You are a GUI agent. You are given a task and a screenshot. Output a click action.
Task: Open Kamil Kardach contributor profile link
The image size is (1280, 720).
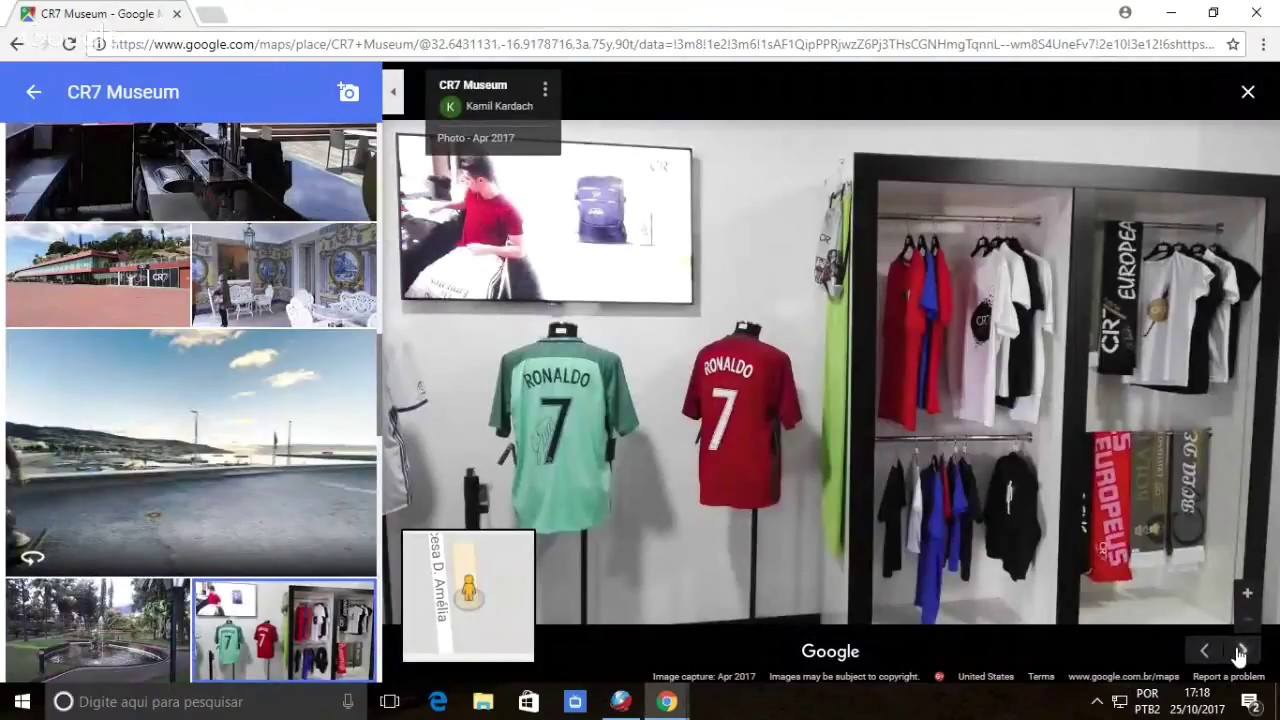point(499,106)
